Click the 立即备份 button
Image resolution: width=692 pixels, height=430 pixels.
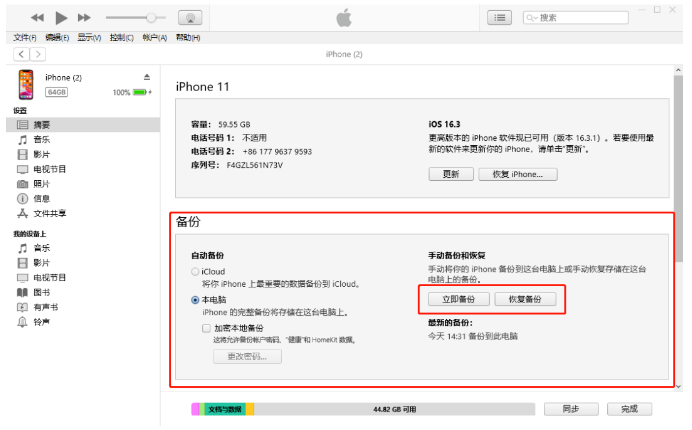459,299
